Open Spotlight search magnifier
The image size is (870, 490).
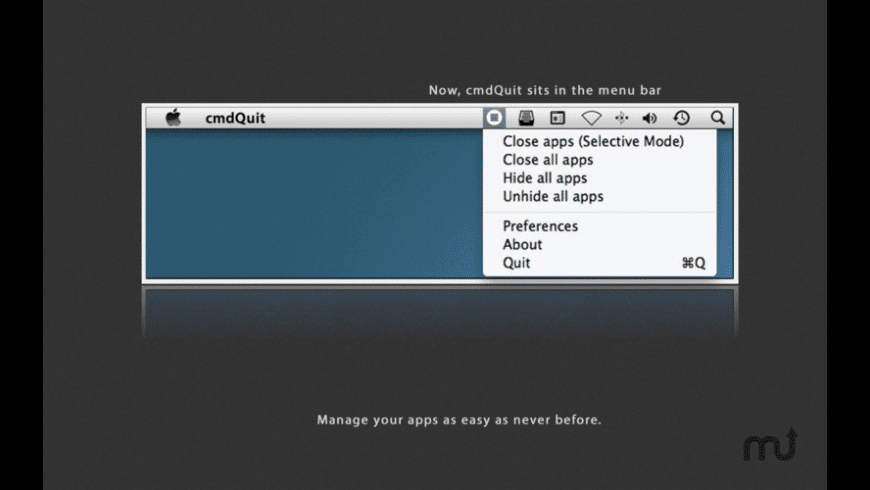[718, 118]
